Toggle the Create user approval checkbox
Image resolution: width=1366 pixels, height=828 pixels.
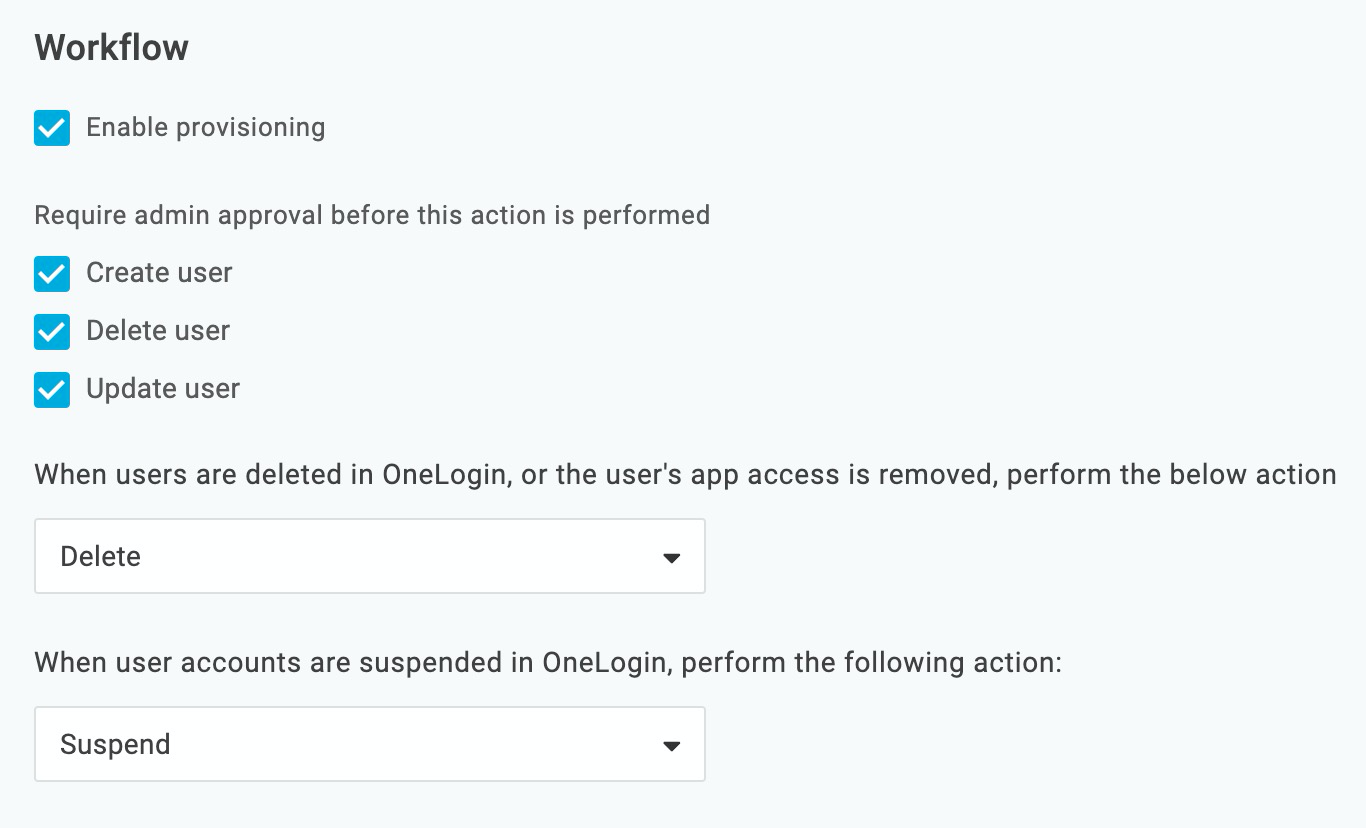[x=52, y=273]
